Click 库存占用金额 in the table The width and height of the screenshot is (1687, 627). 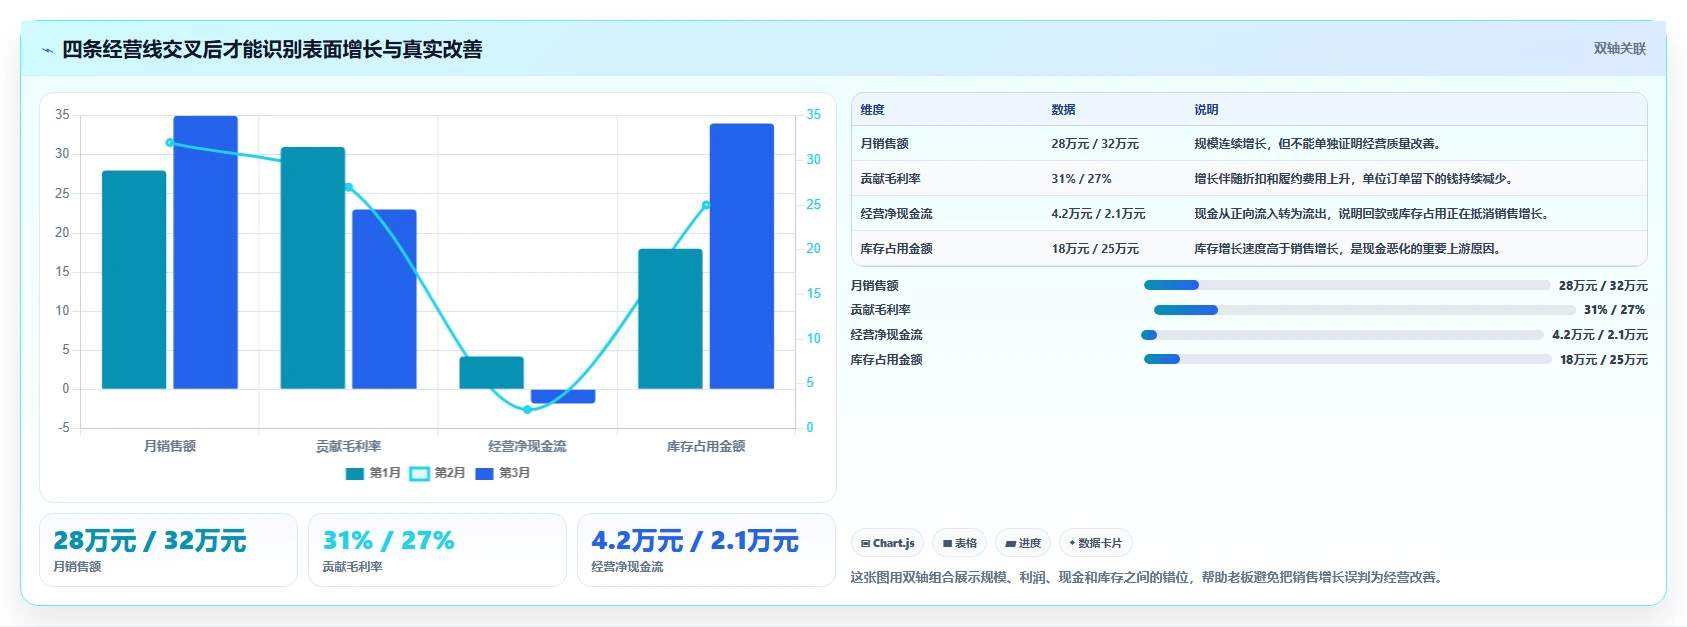896,249
